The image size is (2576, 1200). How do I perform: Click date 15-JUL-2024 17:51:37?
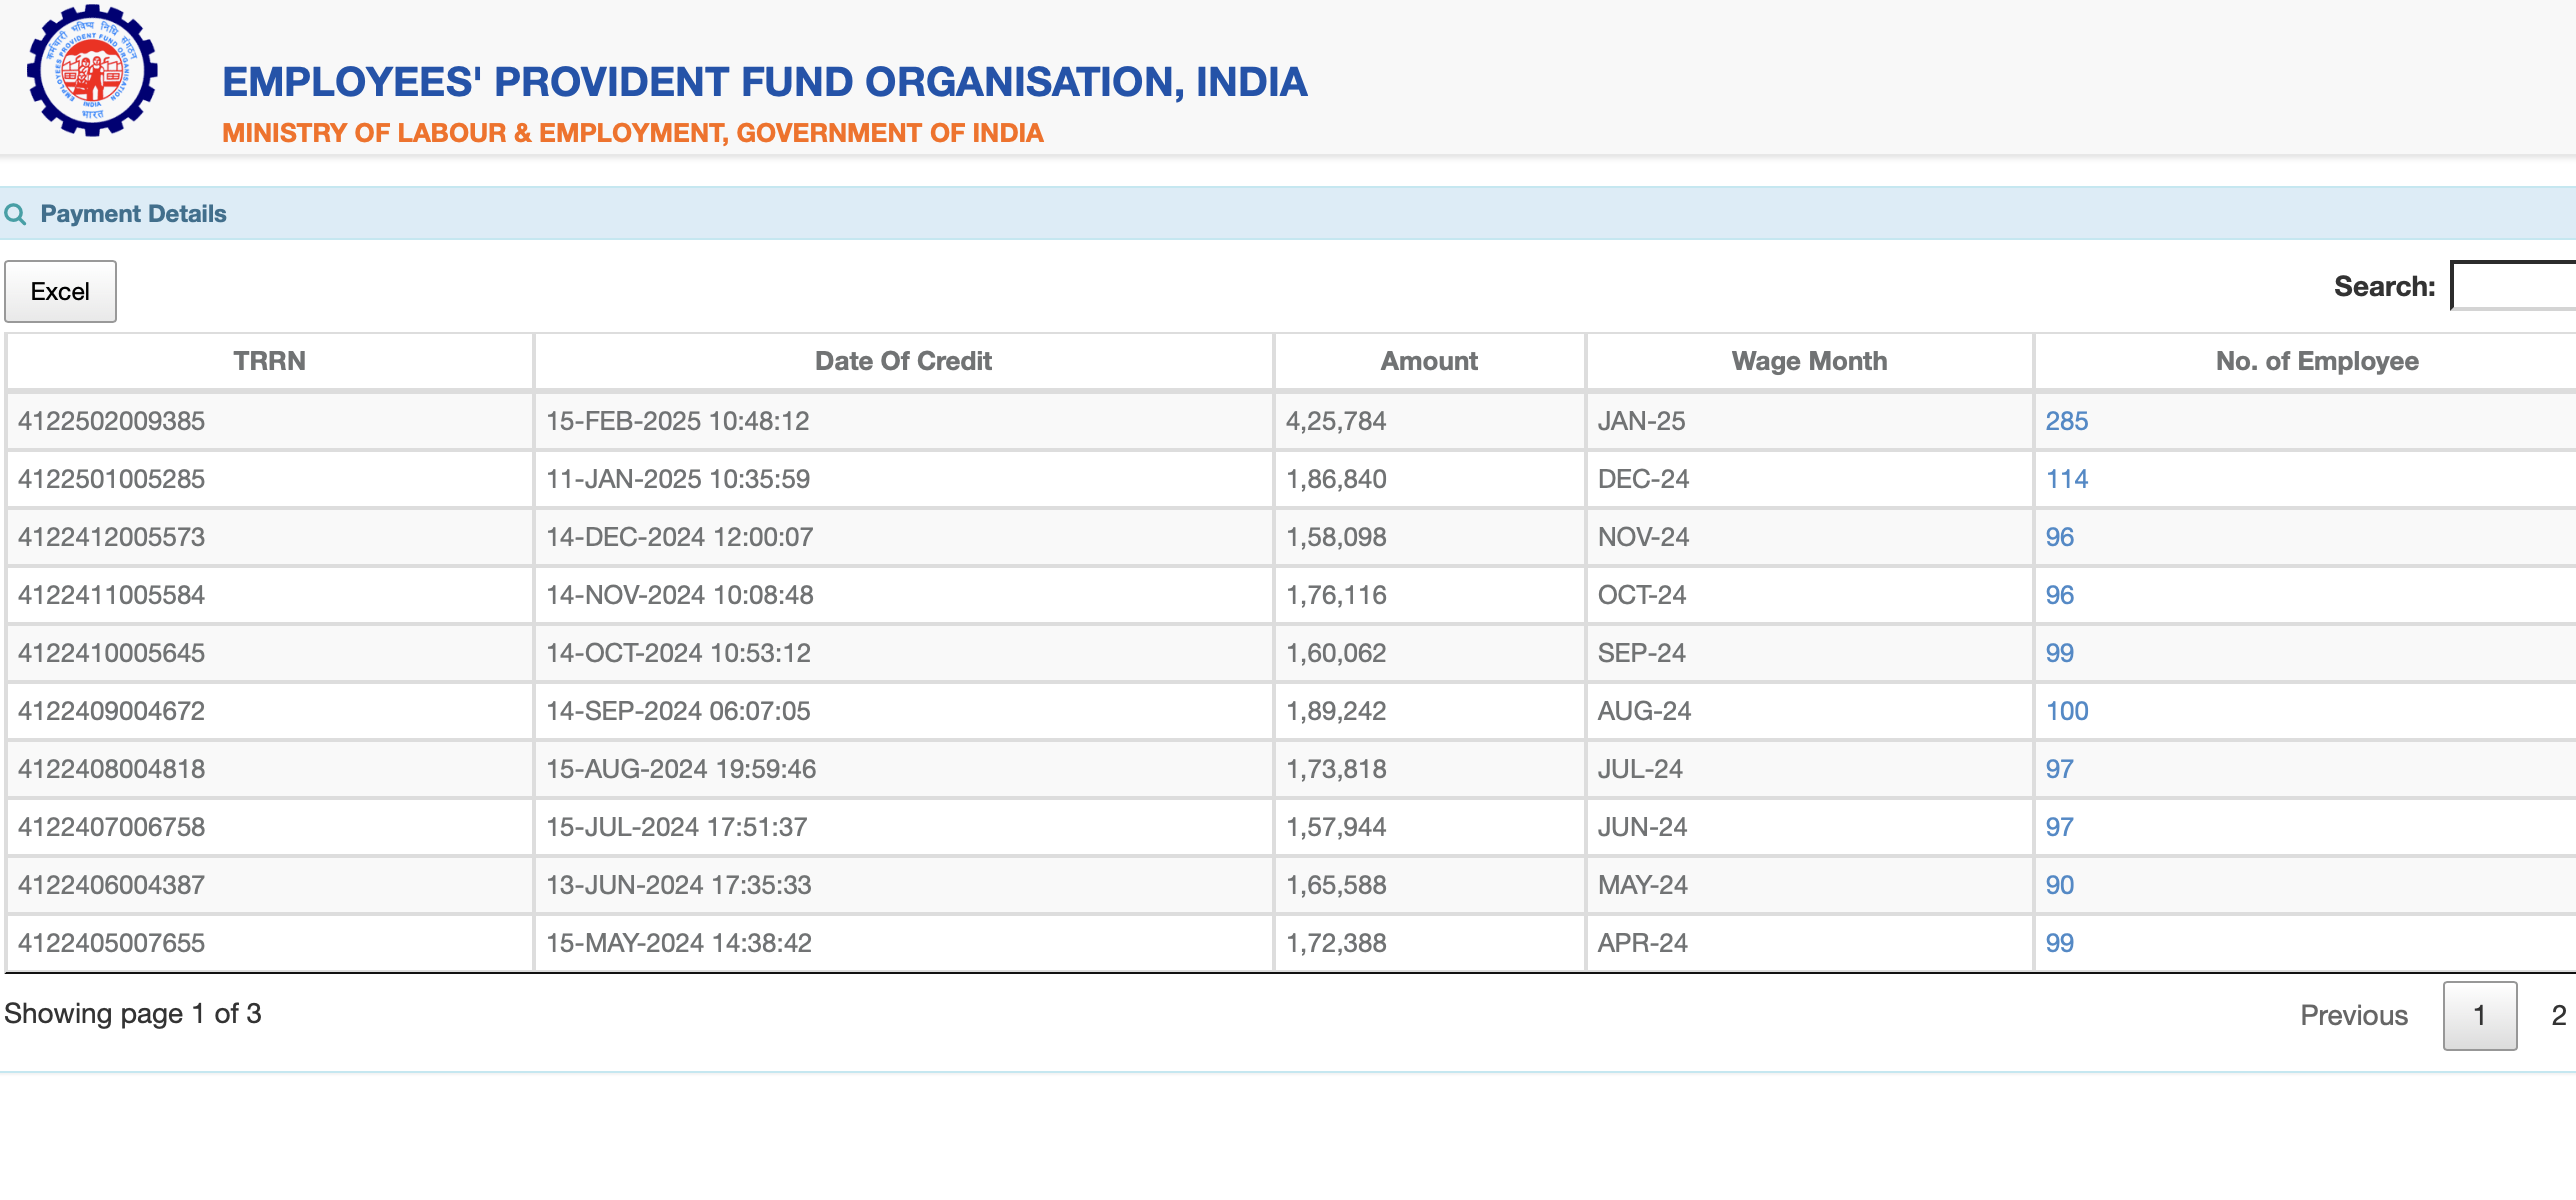(676, 827)
